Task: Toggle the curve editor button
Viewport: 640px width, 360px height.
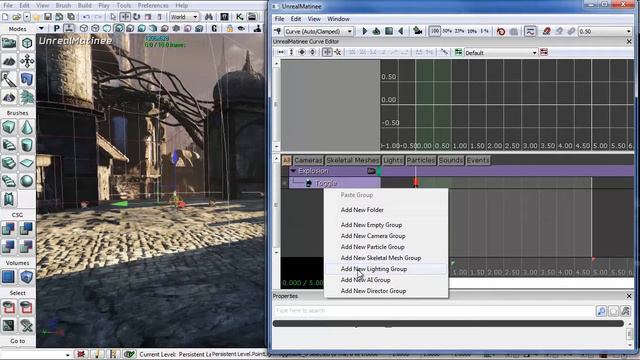Action: 530,31
